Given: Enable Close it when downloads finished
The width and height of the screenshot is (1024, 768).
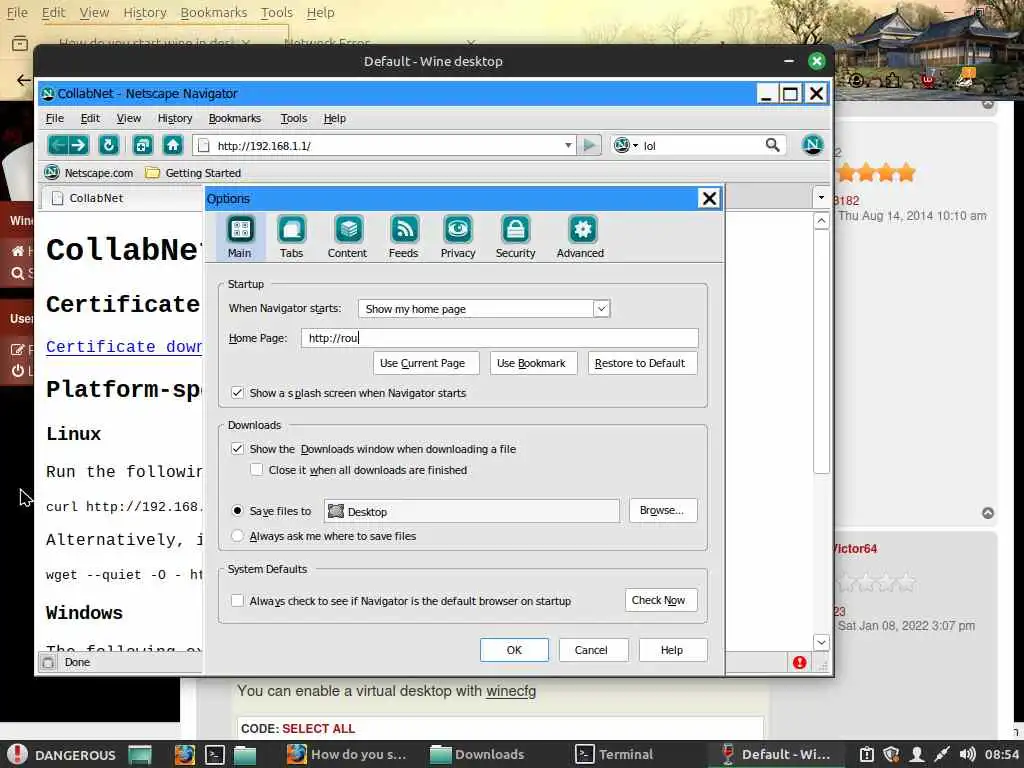Looking at the screenshot, I should coord(257,470).
